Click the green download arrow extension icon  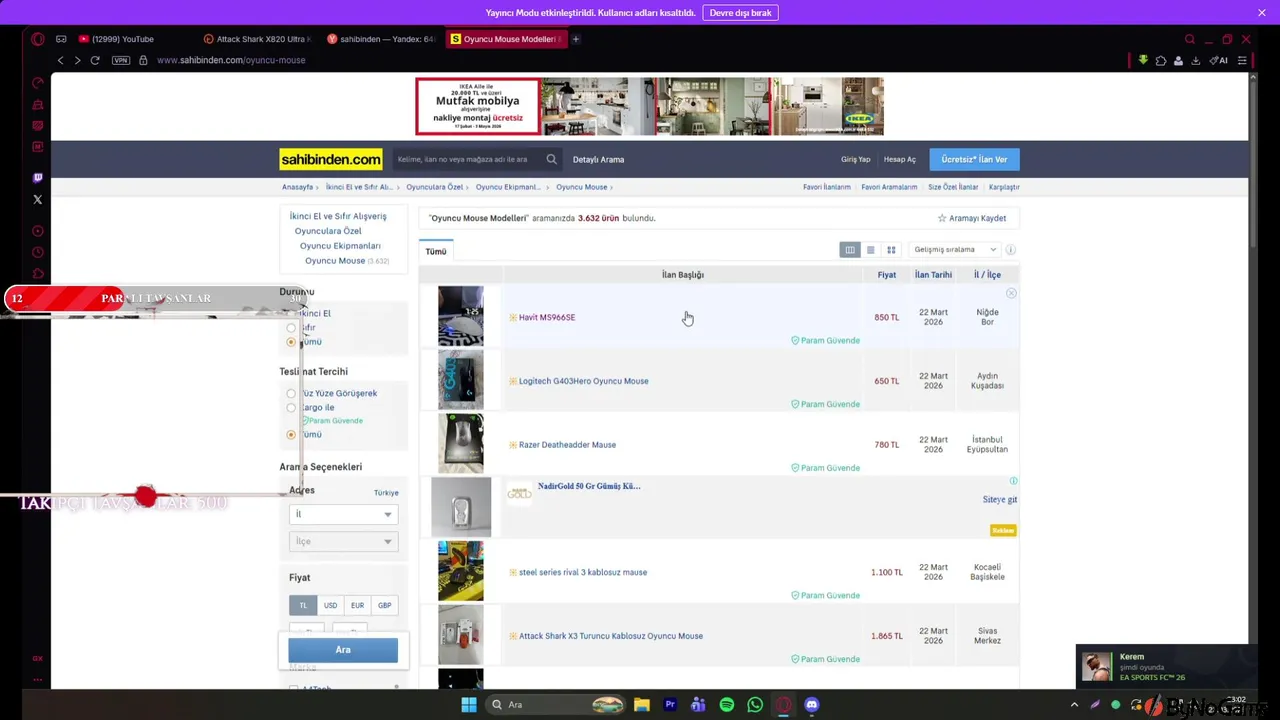tap(1143, 60)
